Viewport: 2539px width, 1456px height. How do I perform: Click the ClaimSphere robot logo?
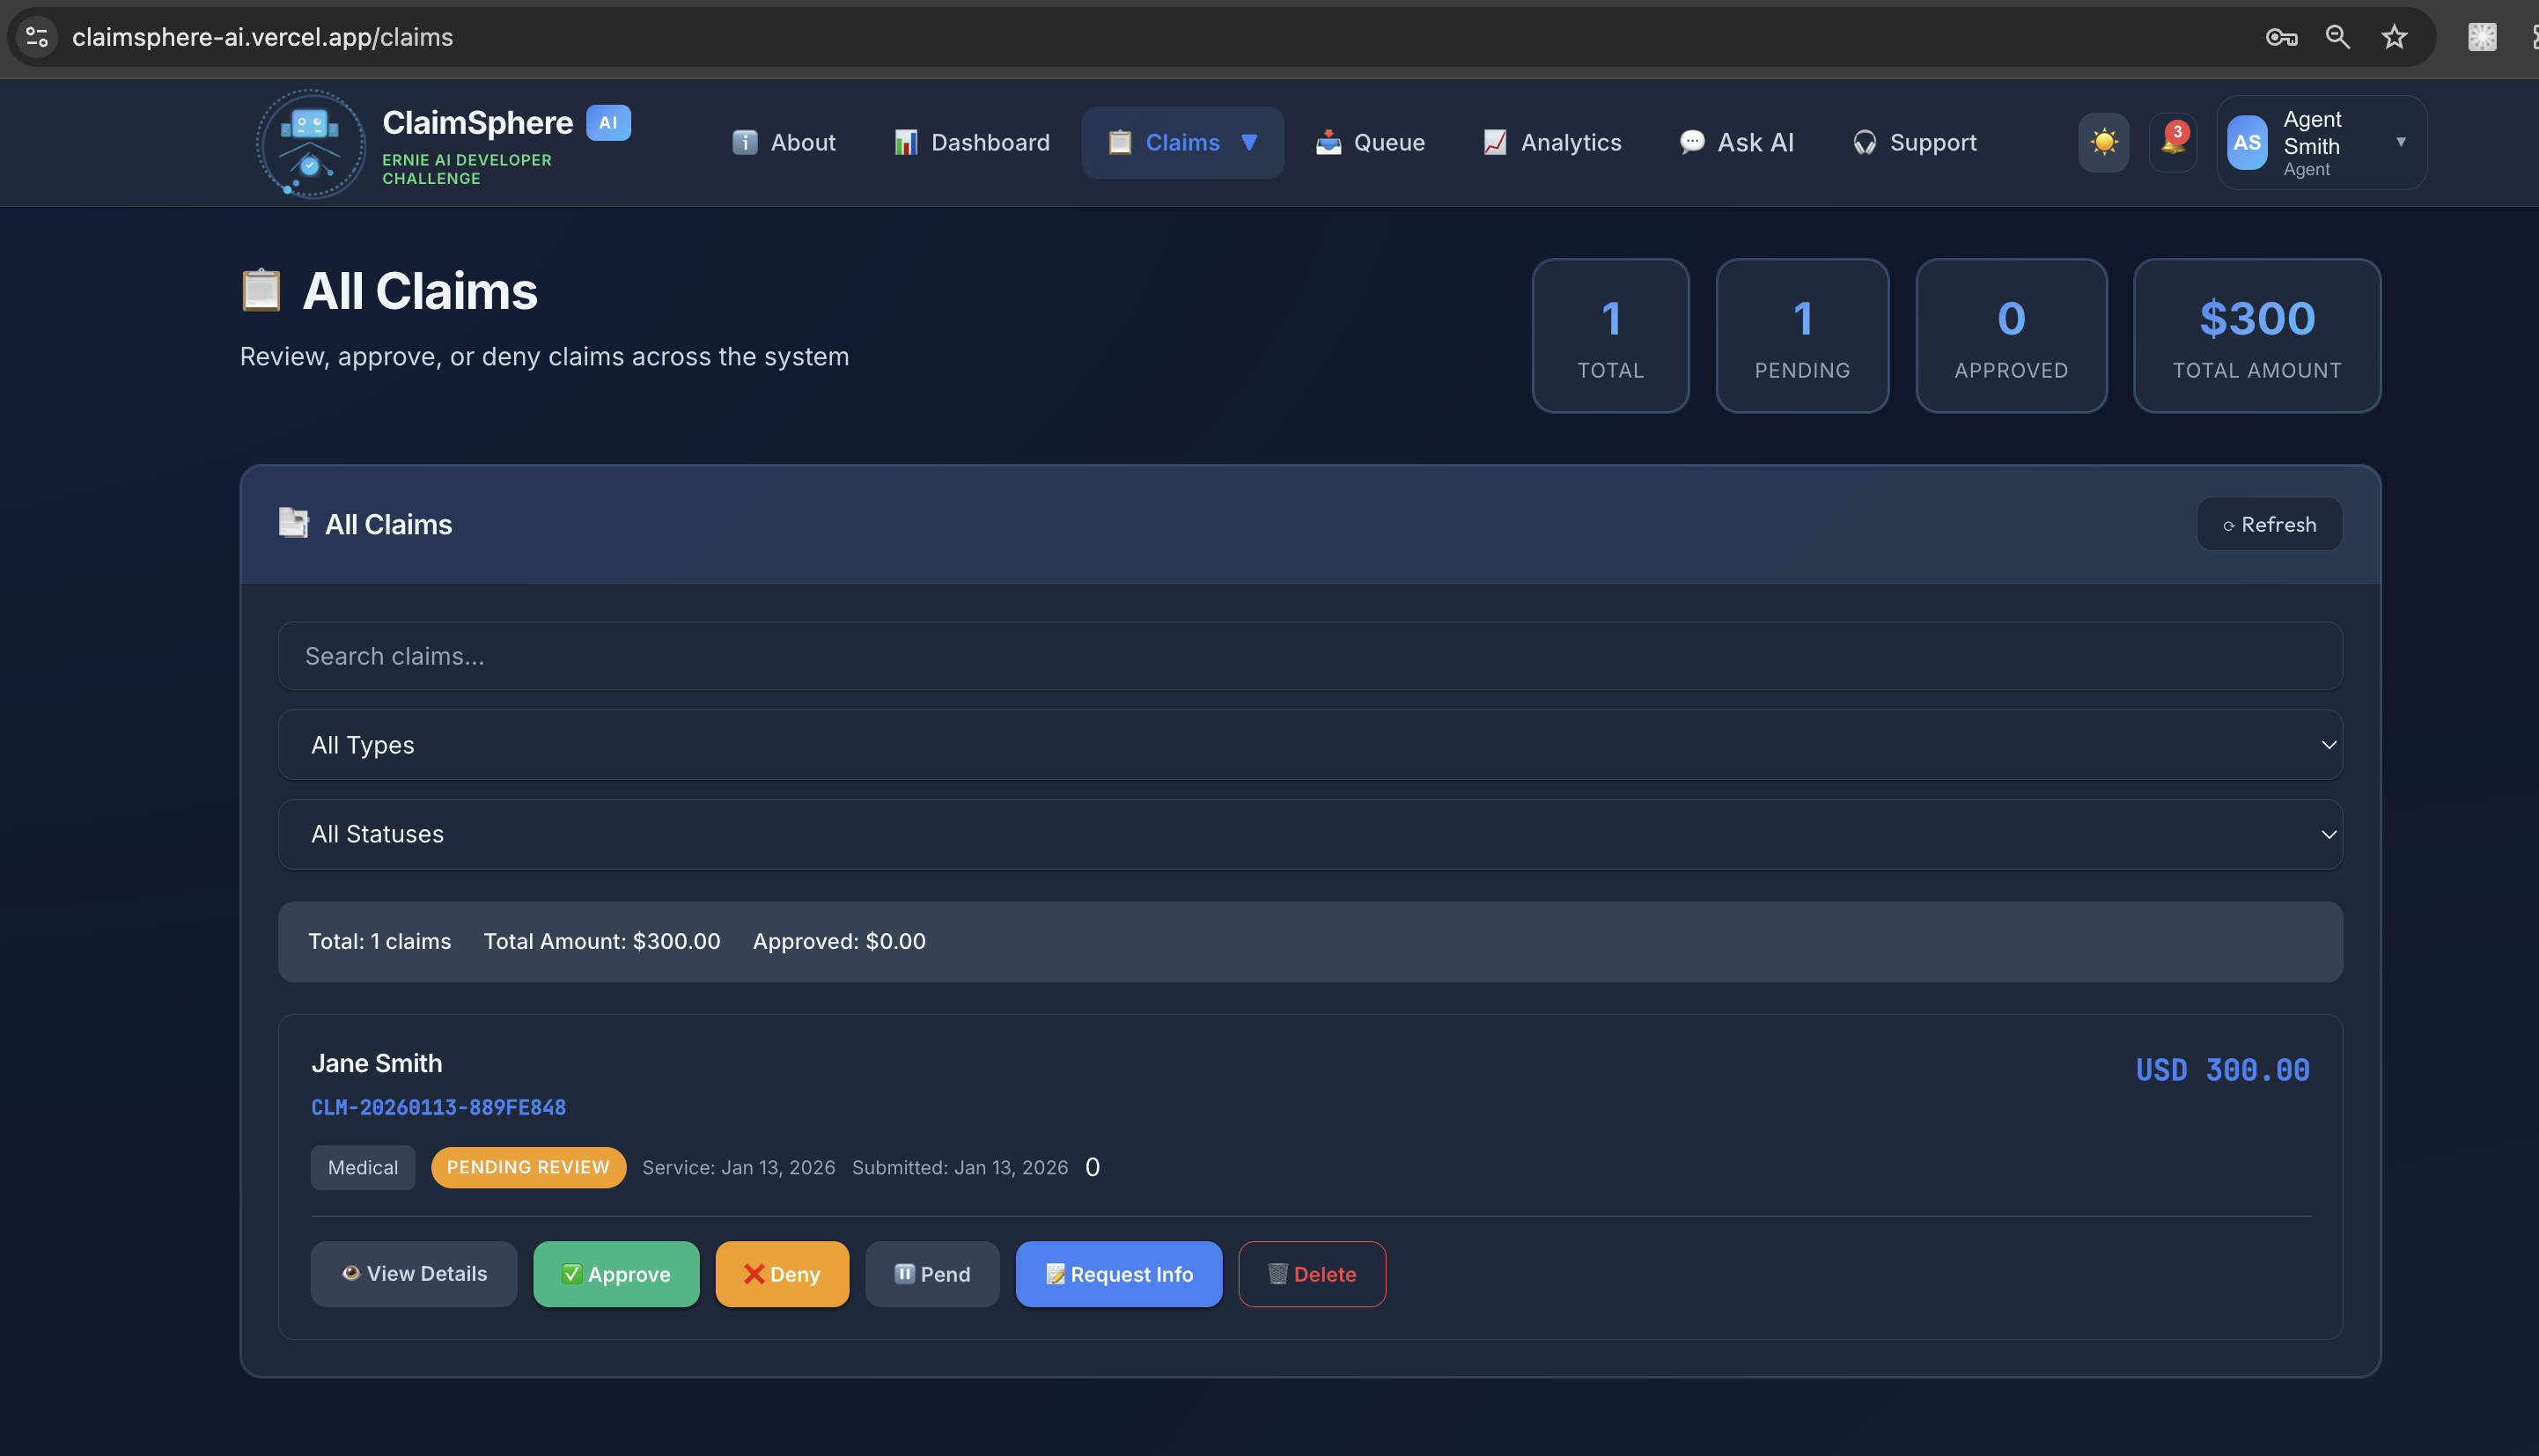coord(310,143)
